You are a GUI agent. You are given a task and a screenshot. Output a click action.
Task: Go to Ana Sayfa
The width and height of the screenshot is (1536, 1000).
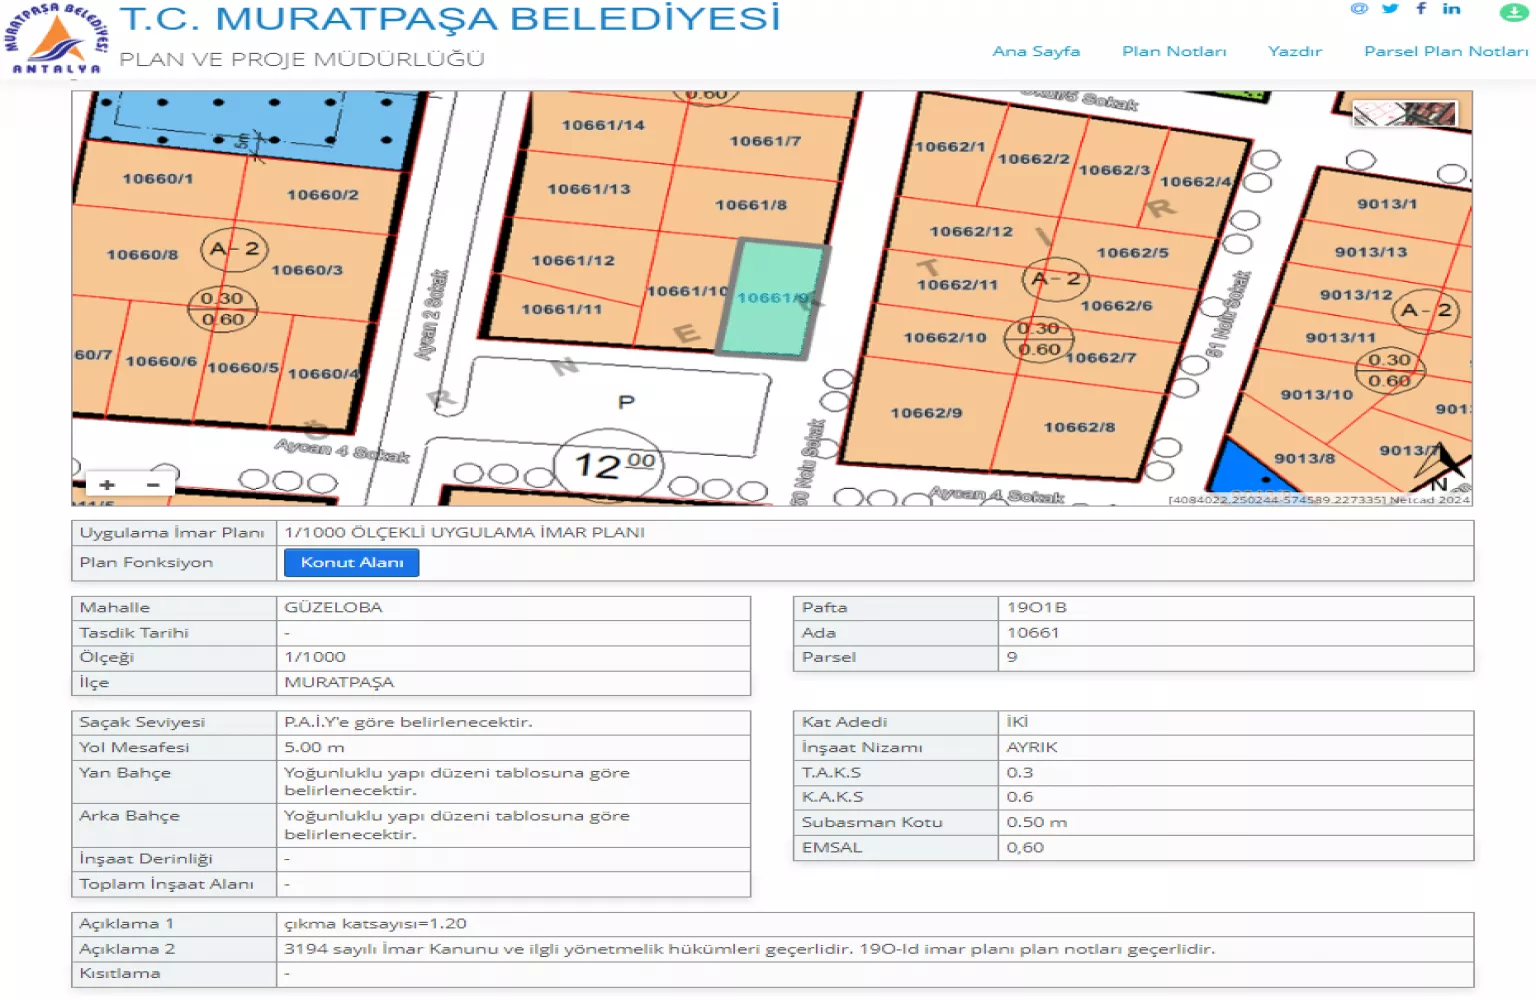pos(1035,51)
